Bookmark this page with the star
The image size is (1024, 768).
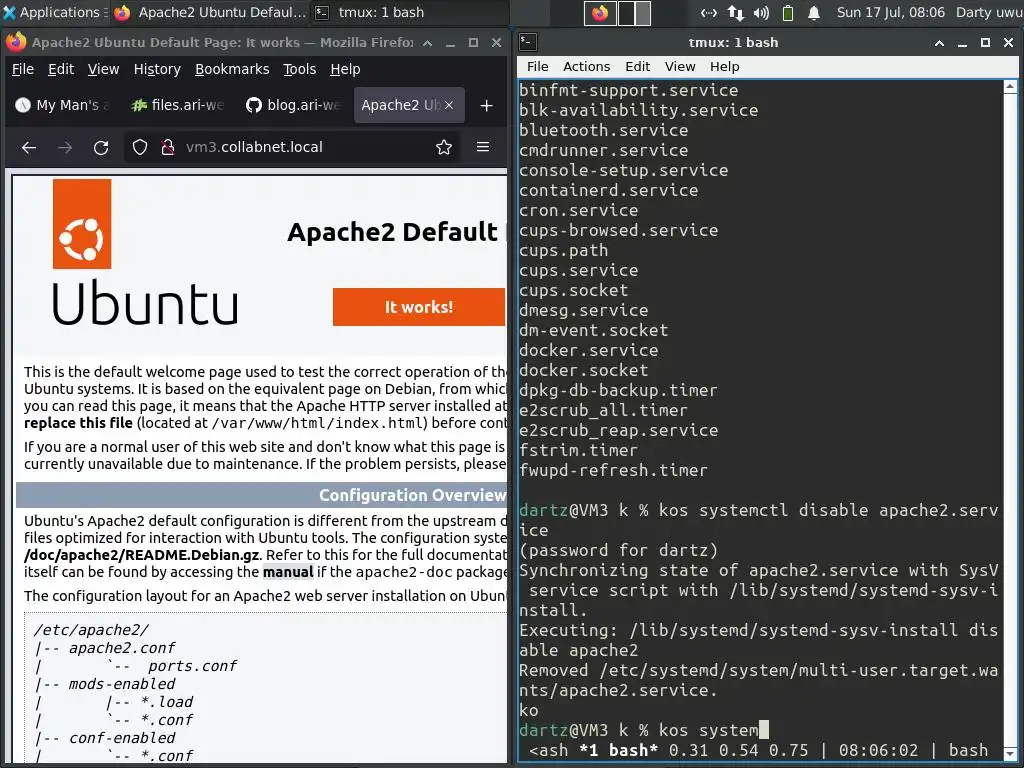444,148
